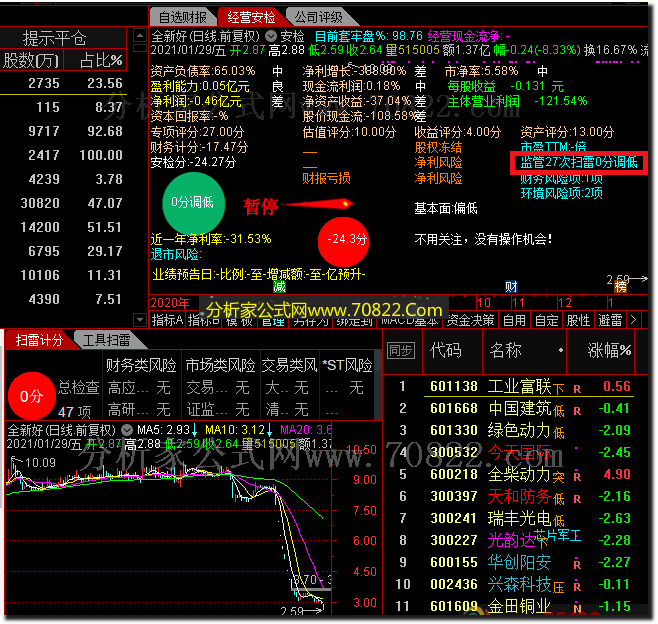Viewport: 658px width, 624px height.
Task: Click the blue 财 marker on the timeline
Action: click(x=511, y=287)
